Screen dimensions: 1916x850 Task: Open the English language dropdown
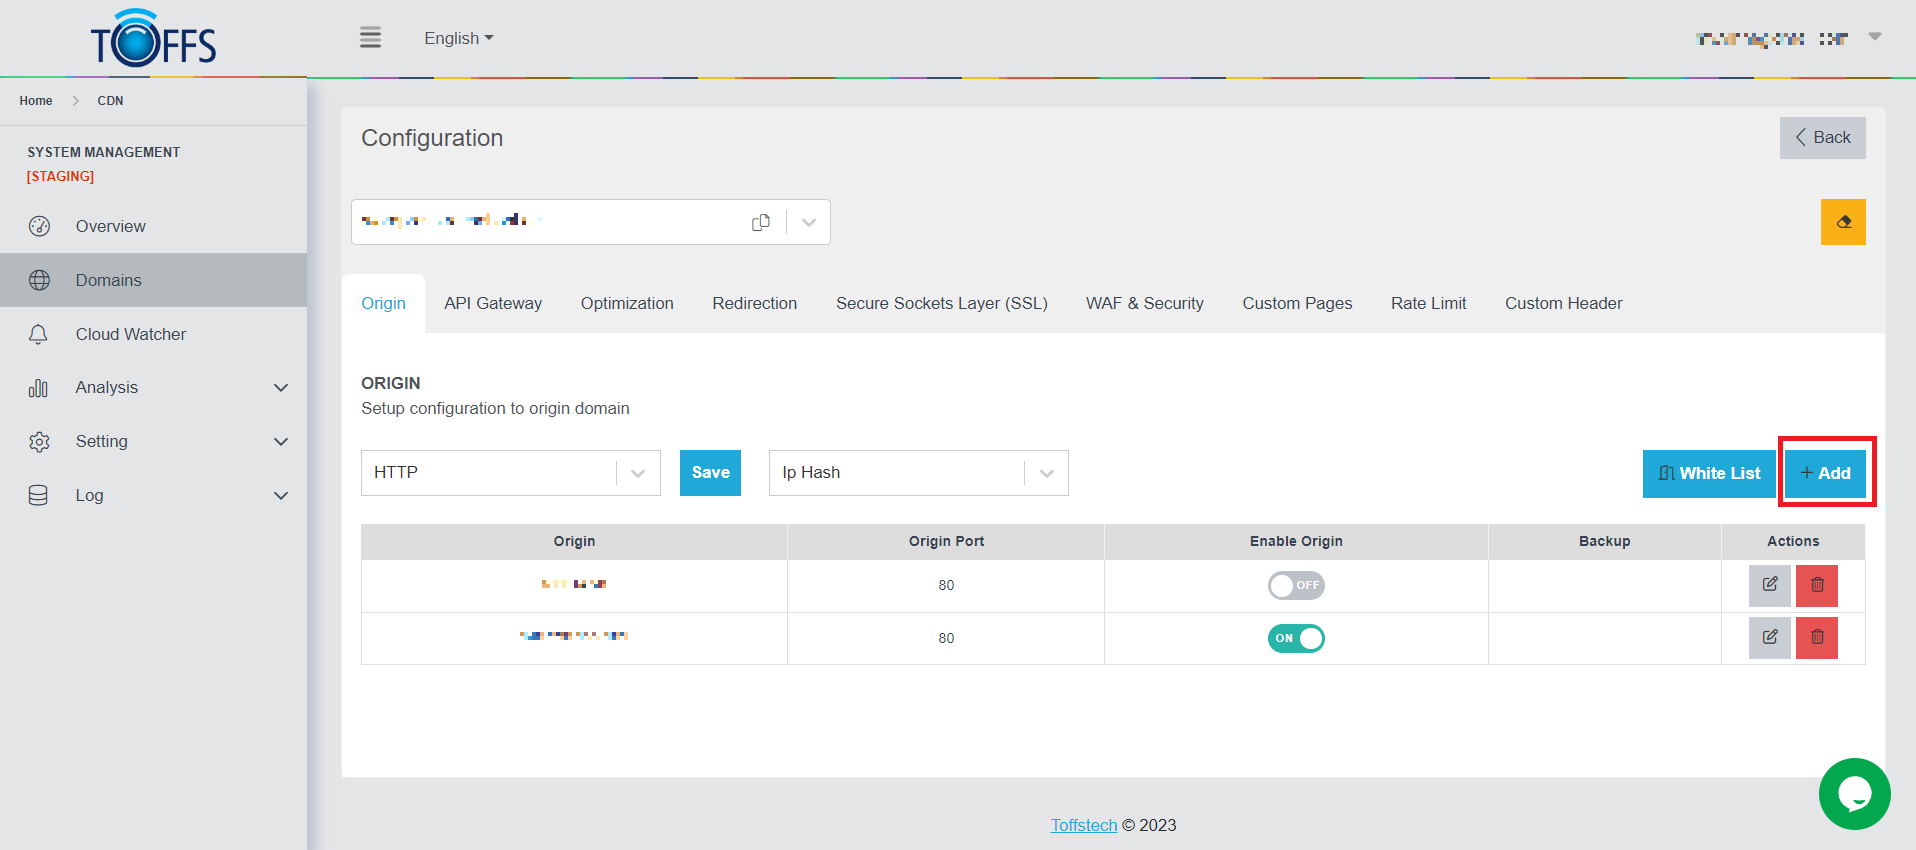[x=458, y=38]
